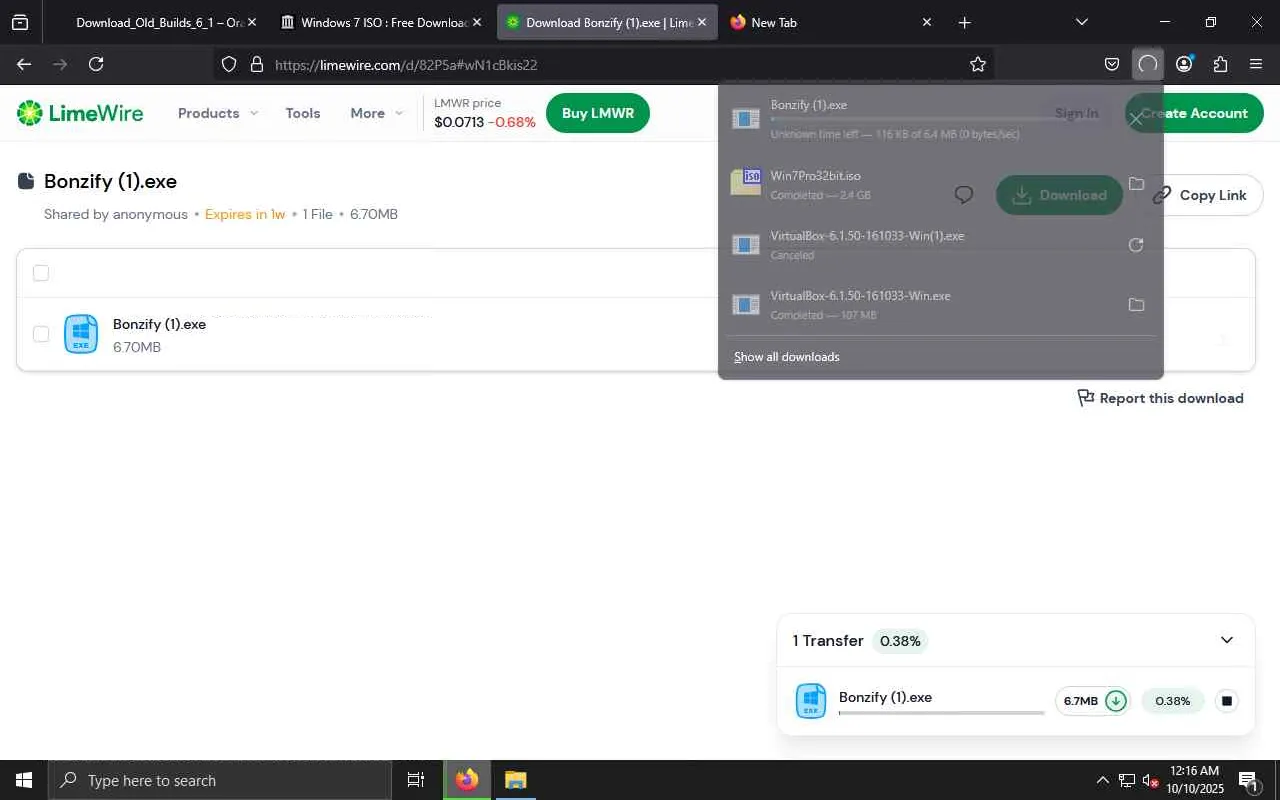Click the Bonzify progress bar in transfer panel

pos(941,713)
